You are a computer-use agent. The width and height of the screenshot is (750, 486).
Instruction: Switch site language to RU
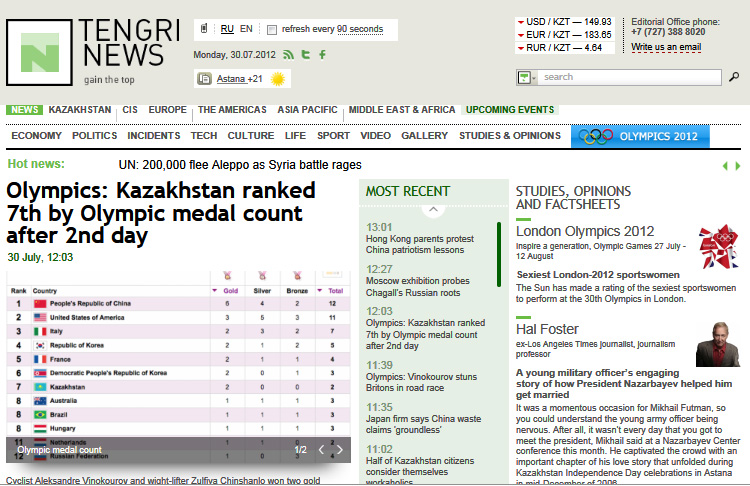point(227,29)
